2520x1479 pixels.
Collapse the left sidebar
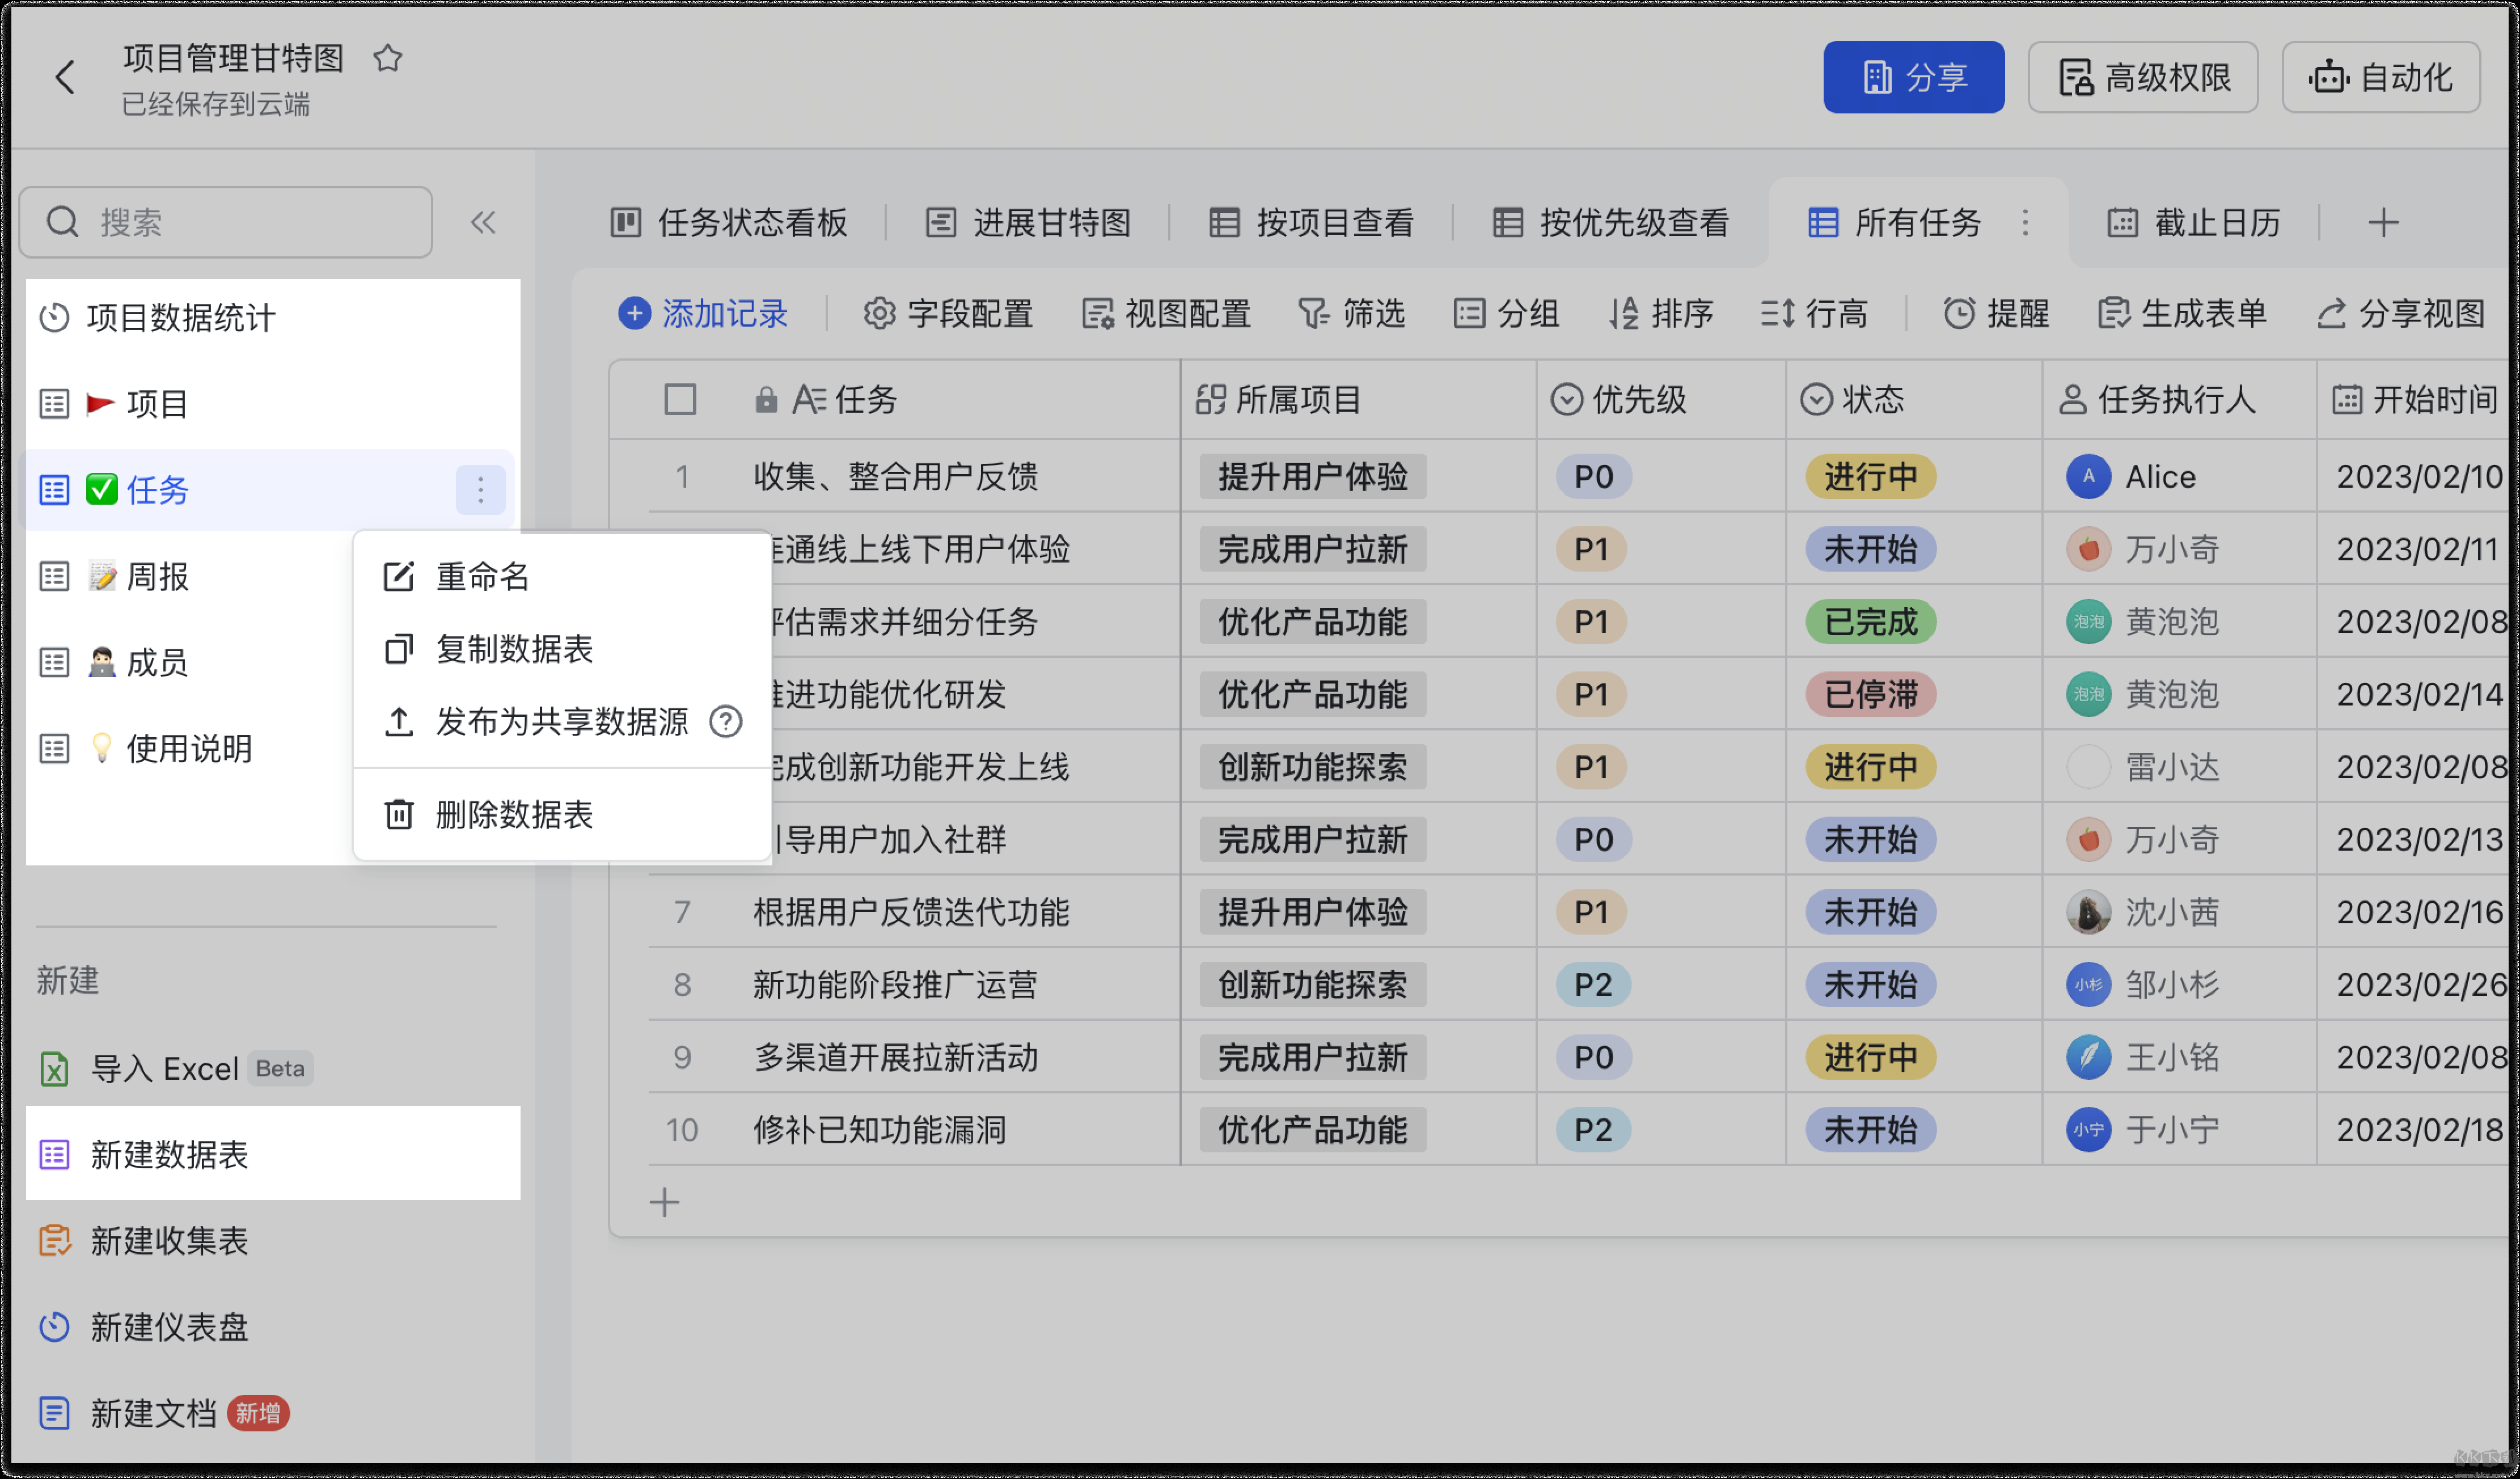coord(484,222)
